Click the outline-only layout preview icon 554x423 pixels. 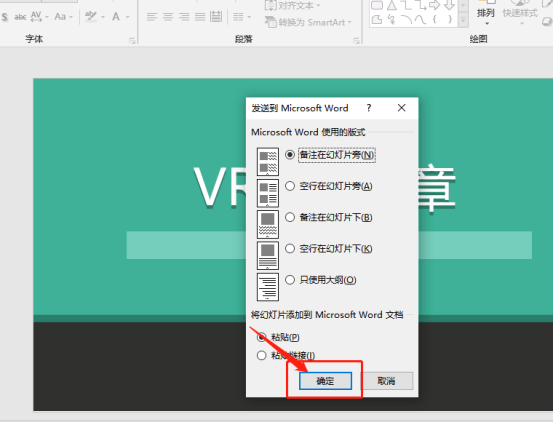[x=268, y=287]
